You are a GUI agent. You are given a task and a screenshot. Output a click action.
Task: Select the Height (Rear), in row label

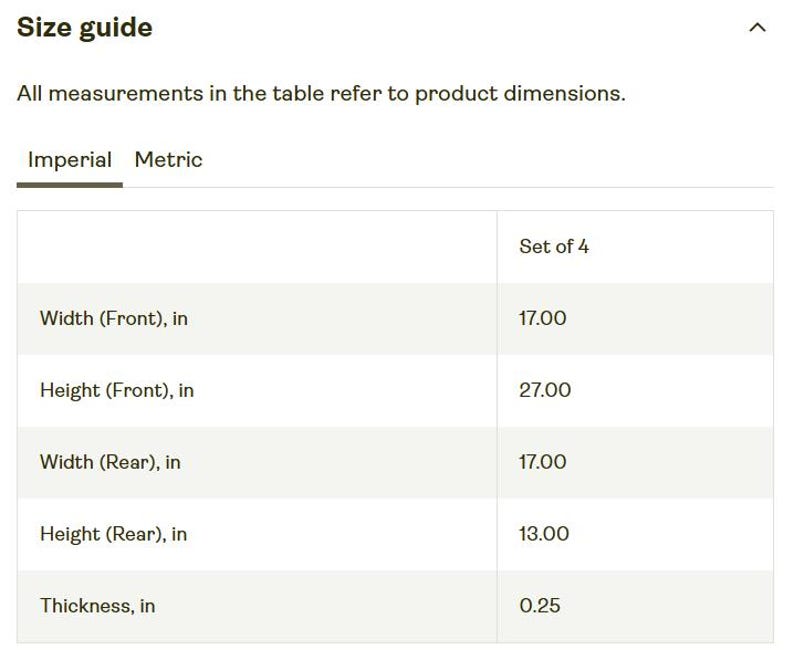click(113, 534)
